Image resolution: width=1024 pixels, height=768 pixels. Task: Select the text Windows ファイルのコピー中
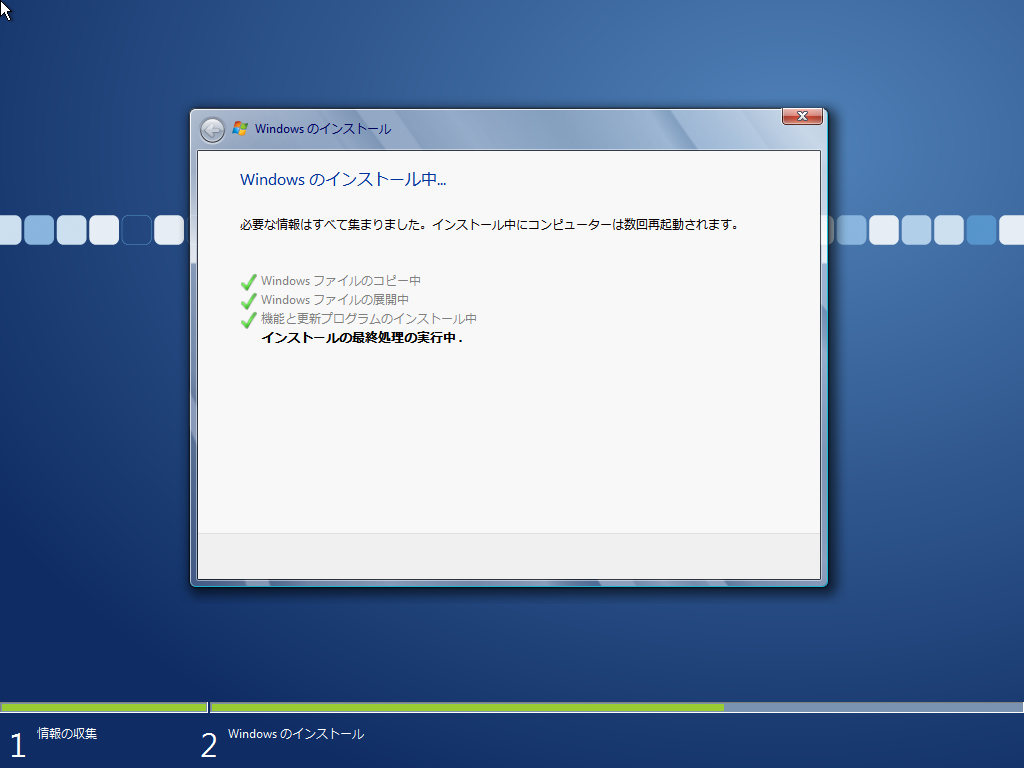point(340,281)
